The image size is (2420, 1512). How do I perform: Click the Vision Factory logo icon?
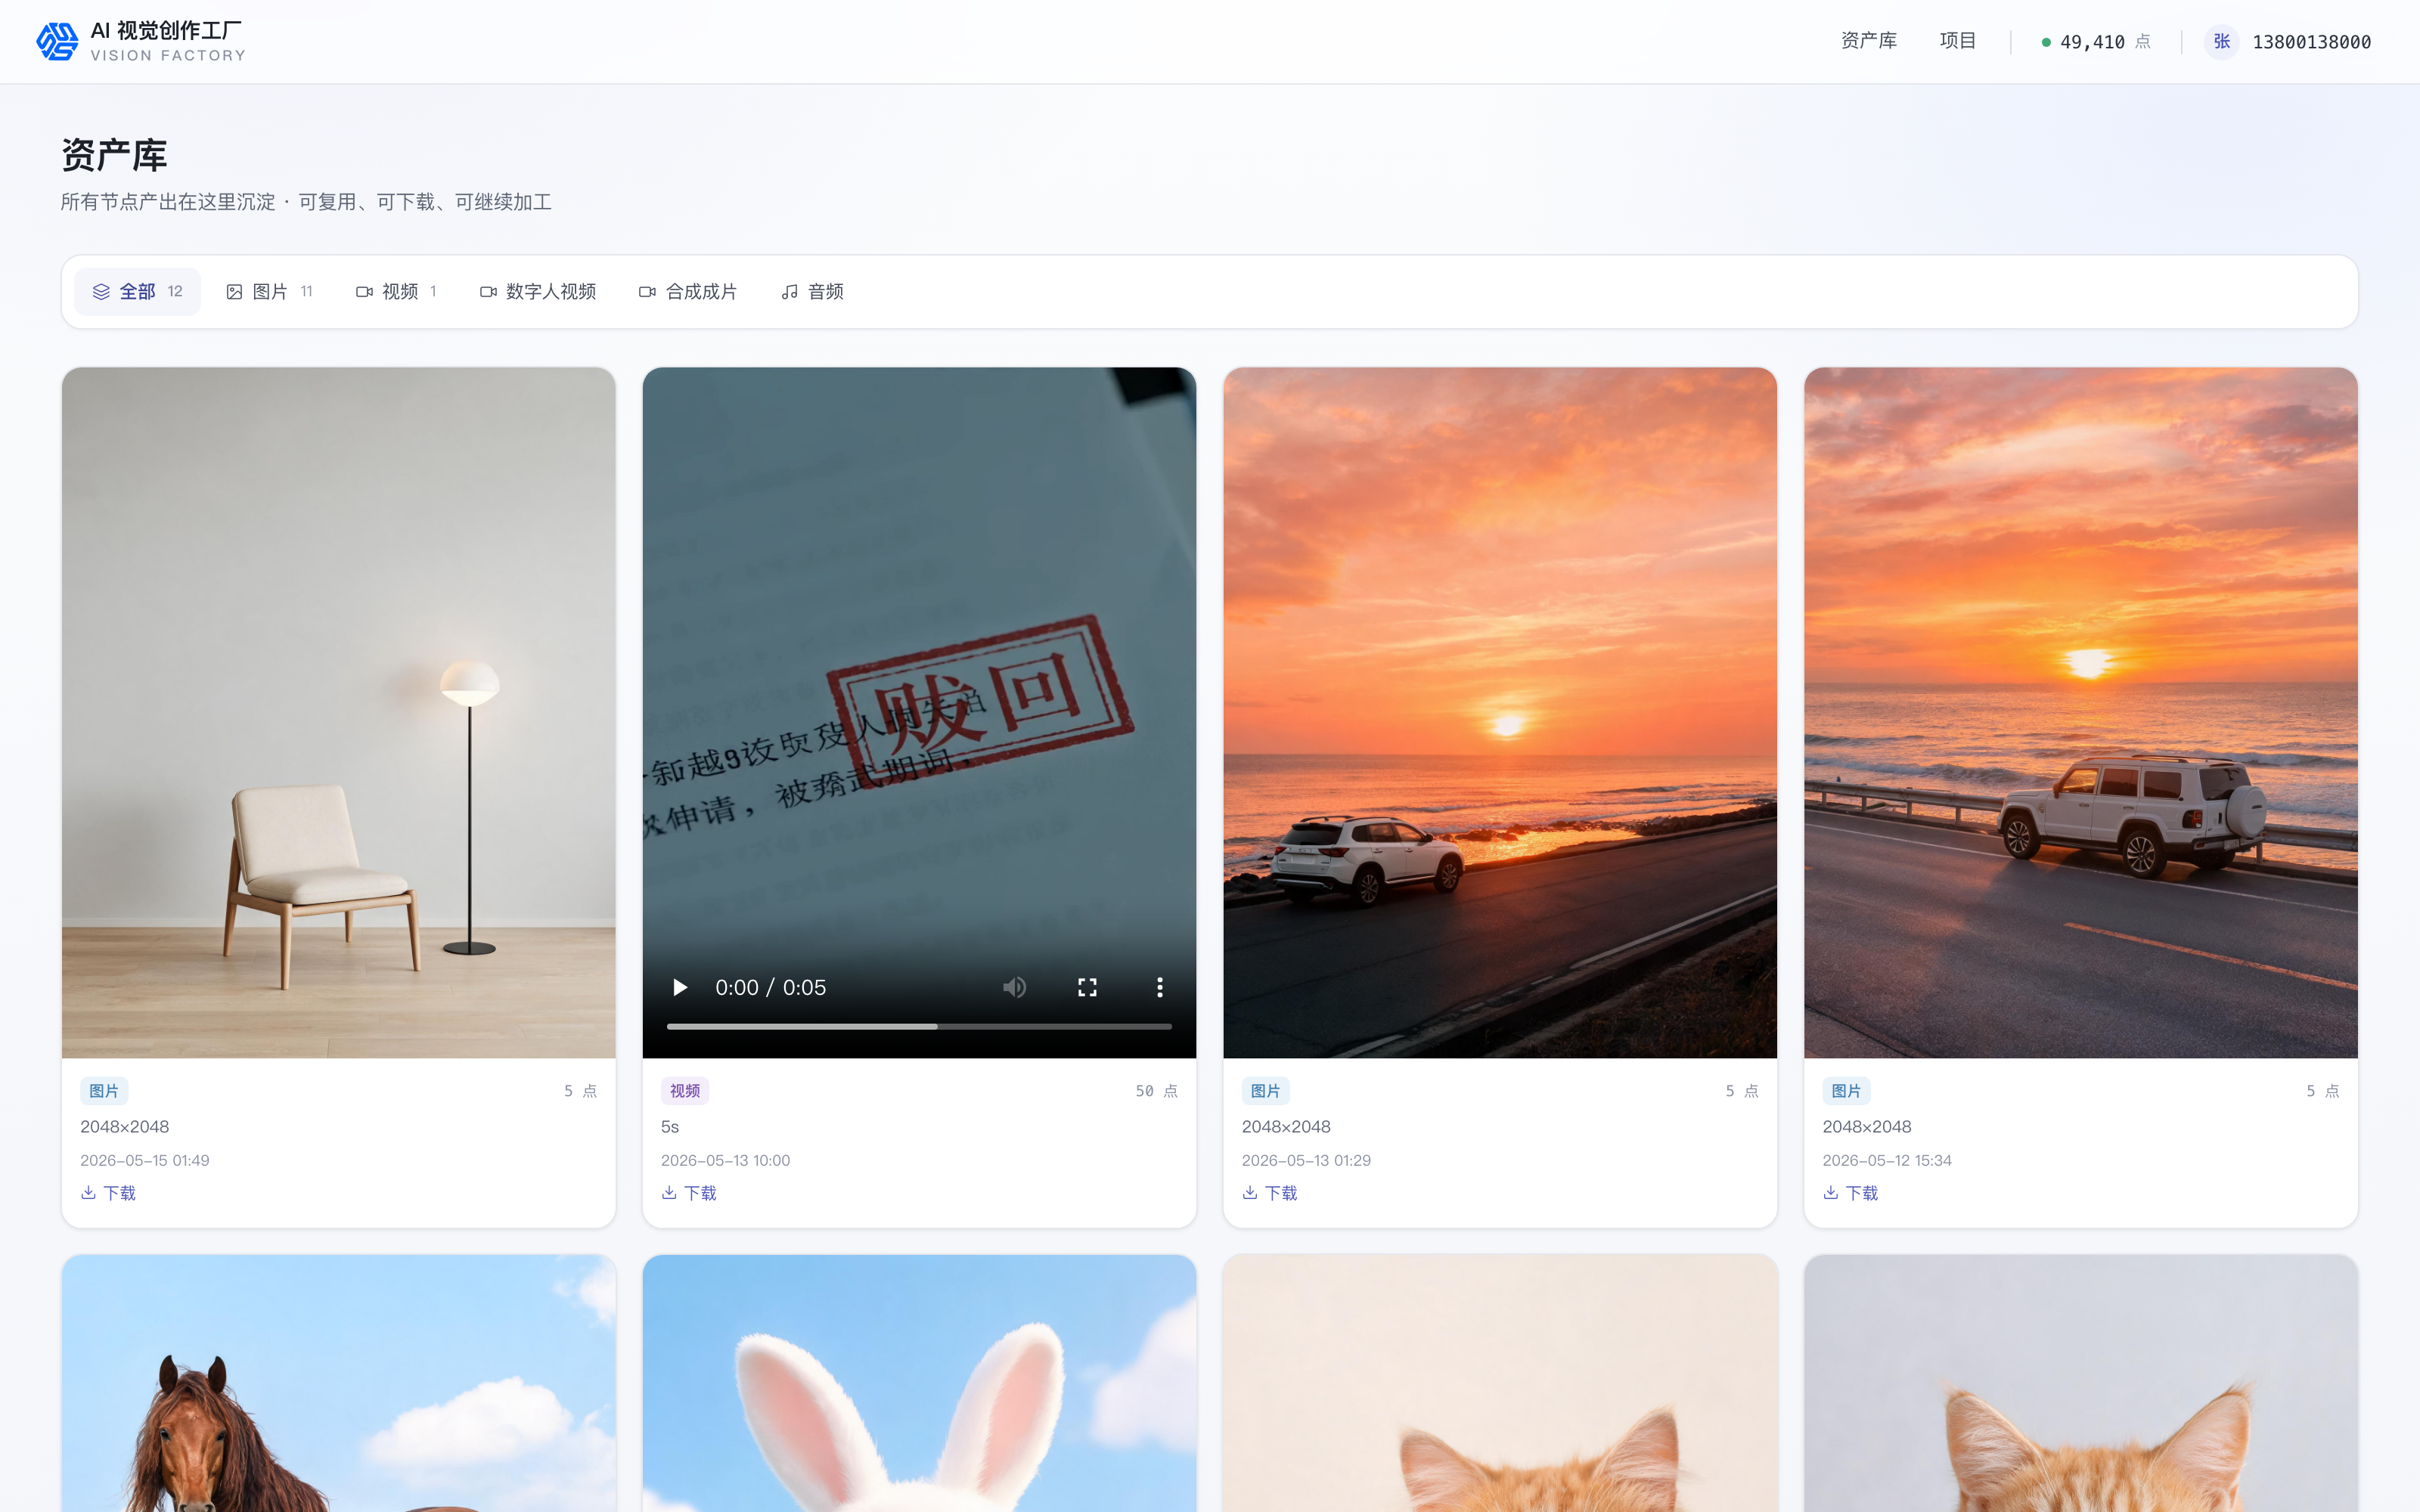57,41
